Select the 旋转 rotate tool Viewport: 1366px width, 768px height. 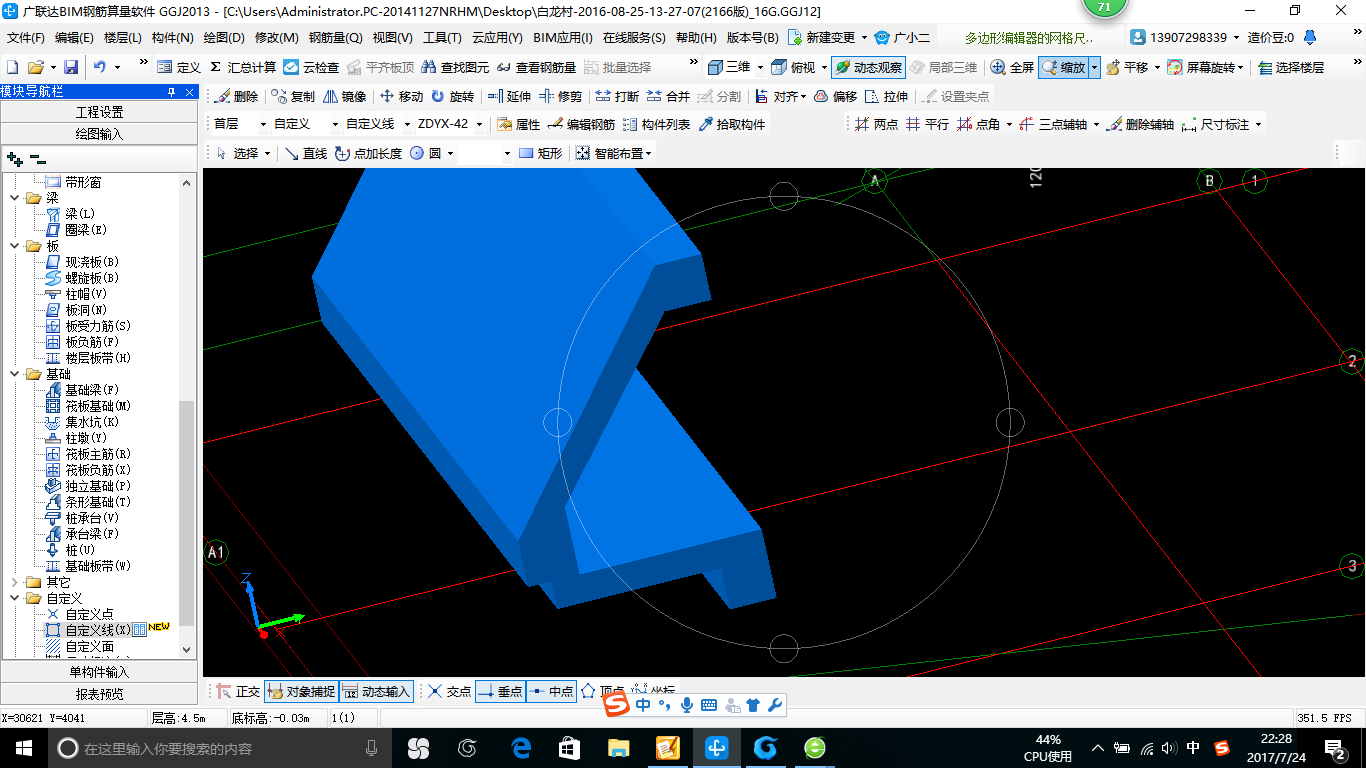pyautogui.click(x=452, y=96)
